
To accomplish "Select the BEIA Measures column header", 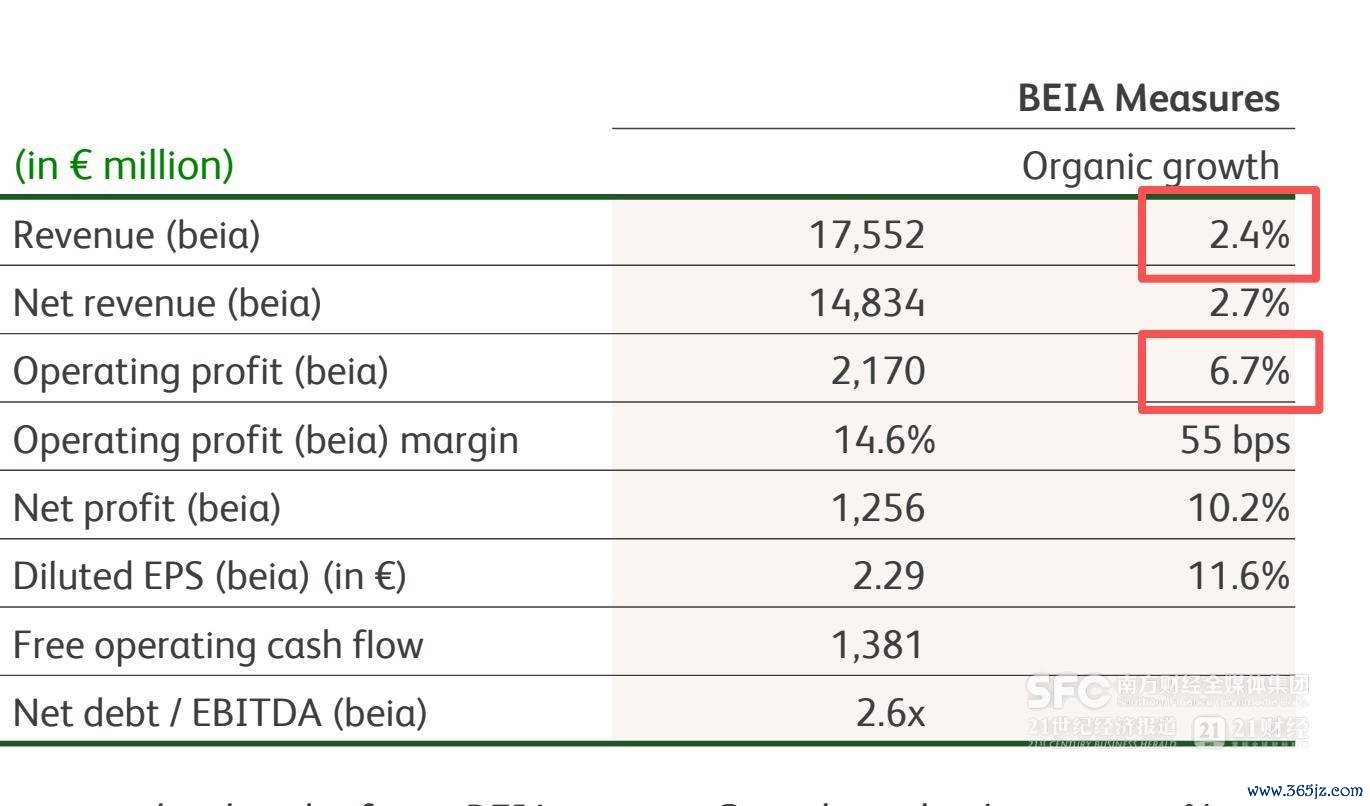I will coord(1149,98).
